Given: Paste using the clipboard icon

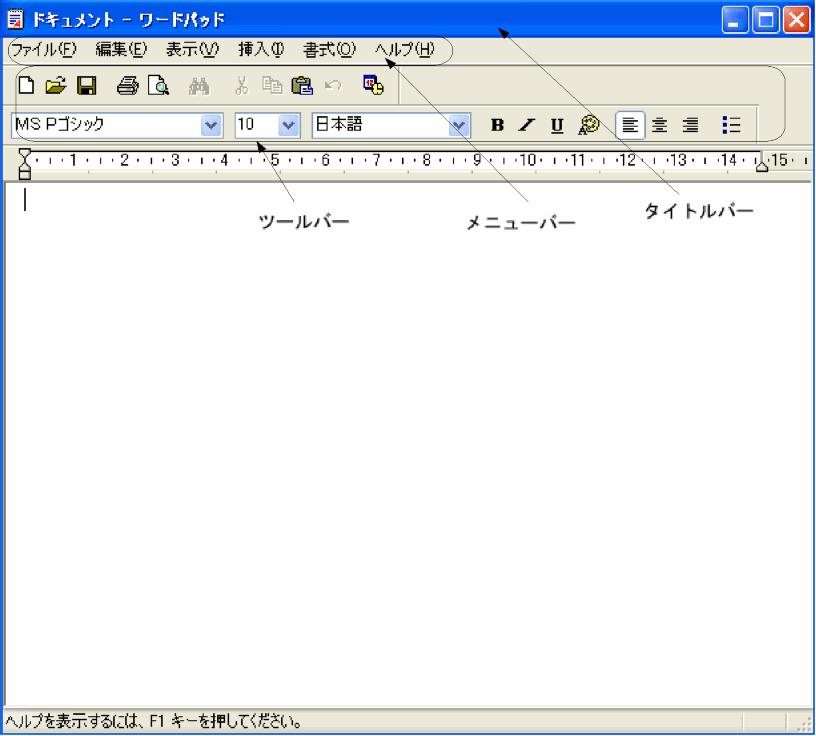Looking at the screenshot, I should 302,85.
